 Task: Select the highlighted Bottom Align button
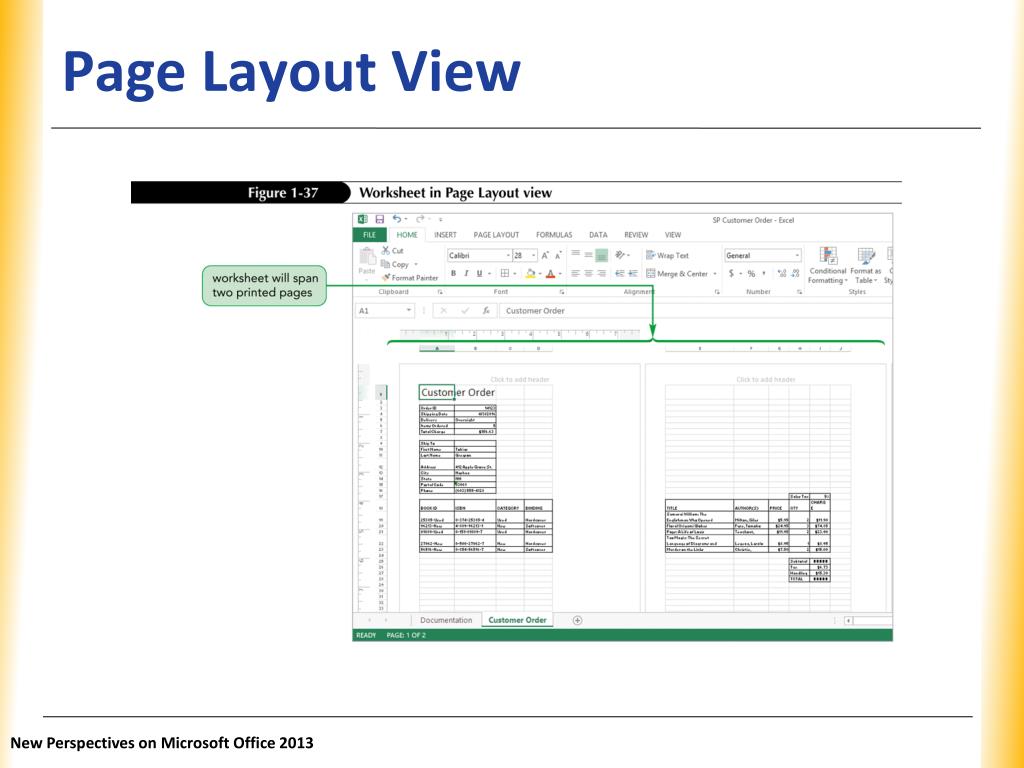point(601,255)
